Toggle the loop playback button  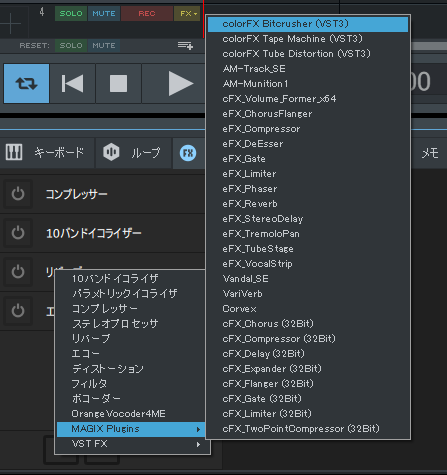tap(26, 83)
